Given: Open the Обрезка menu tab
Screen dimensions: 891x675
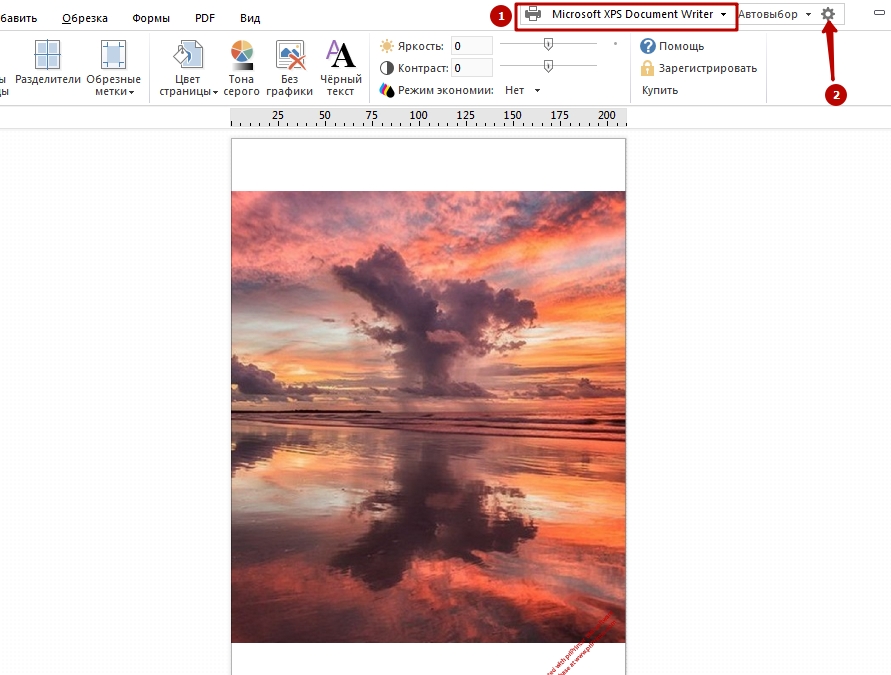Looking at the screenshot, I should pos(84,18).
